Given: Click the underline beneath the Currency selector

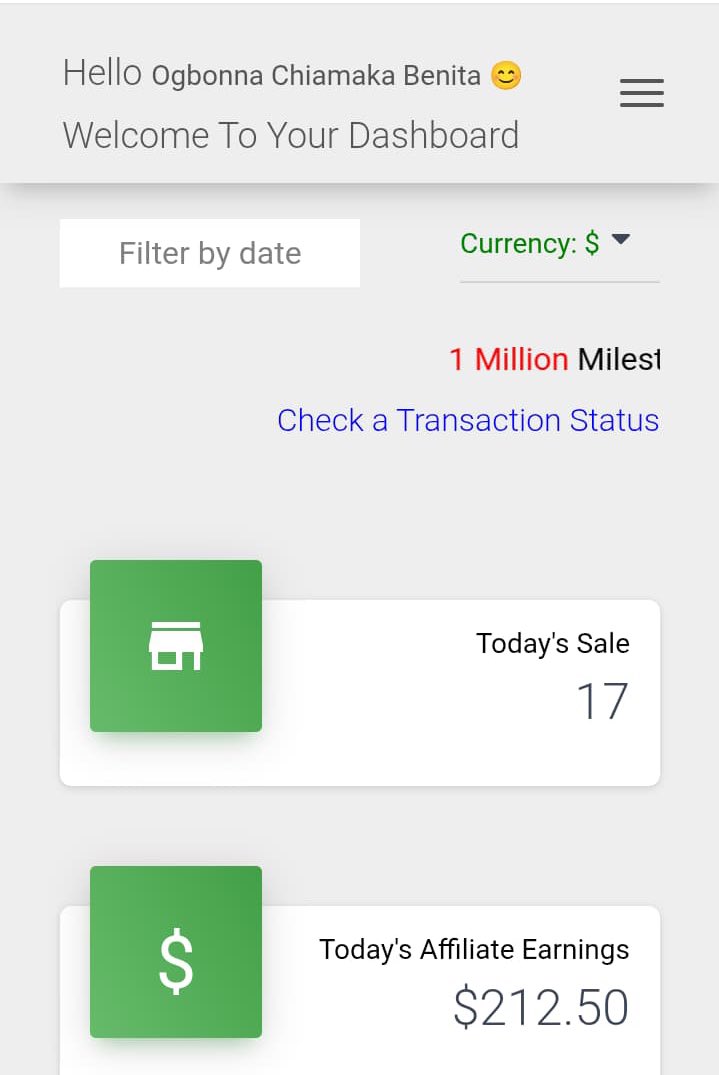Looking at the screenshot, I should coord(559,282).
